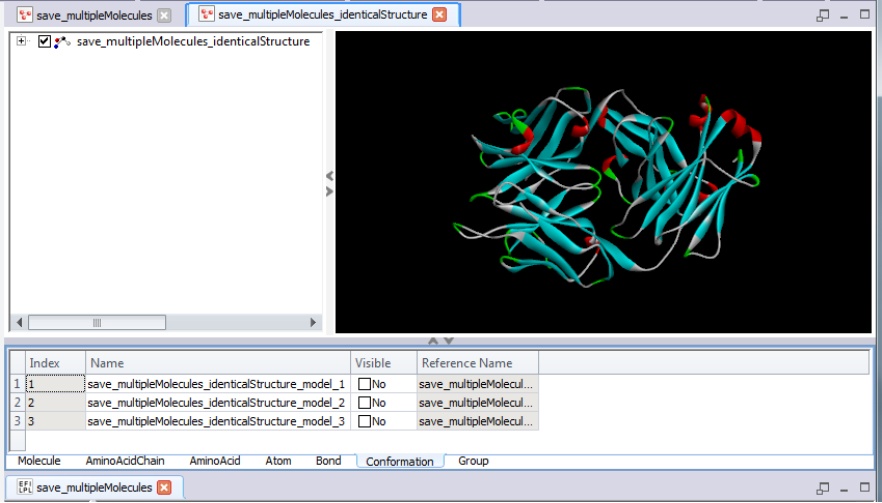Screen dimensions: 882x503
Task: Select the save_multipleMolecules_identicalStructure tab
Action: coord(322,15)
